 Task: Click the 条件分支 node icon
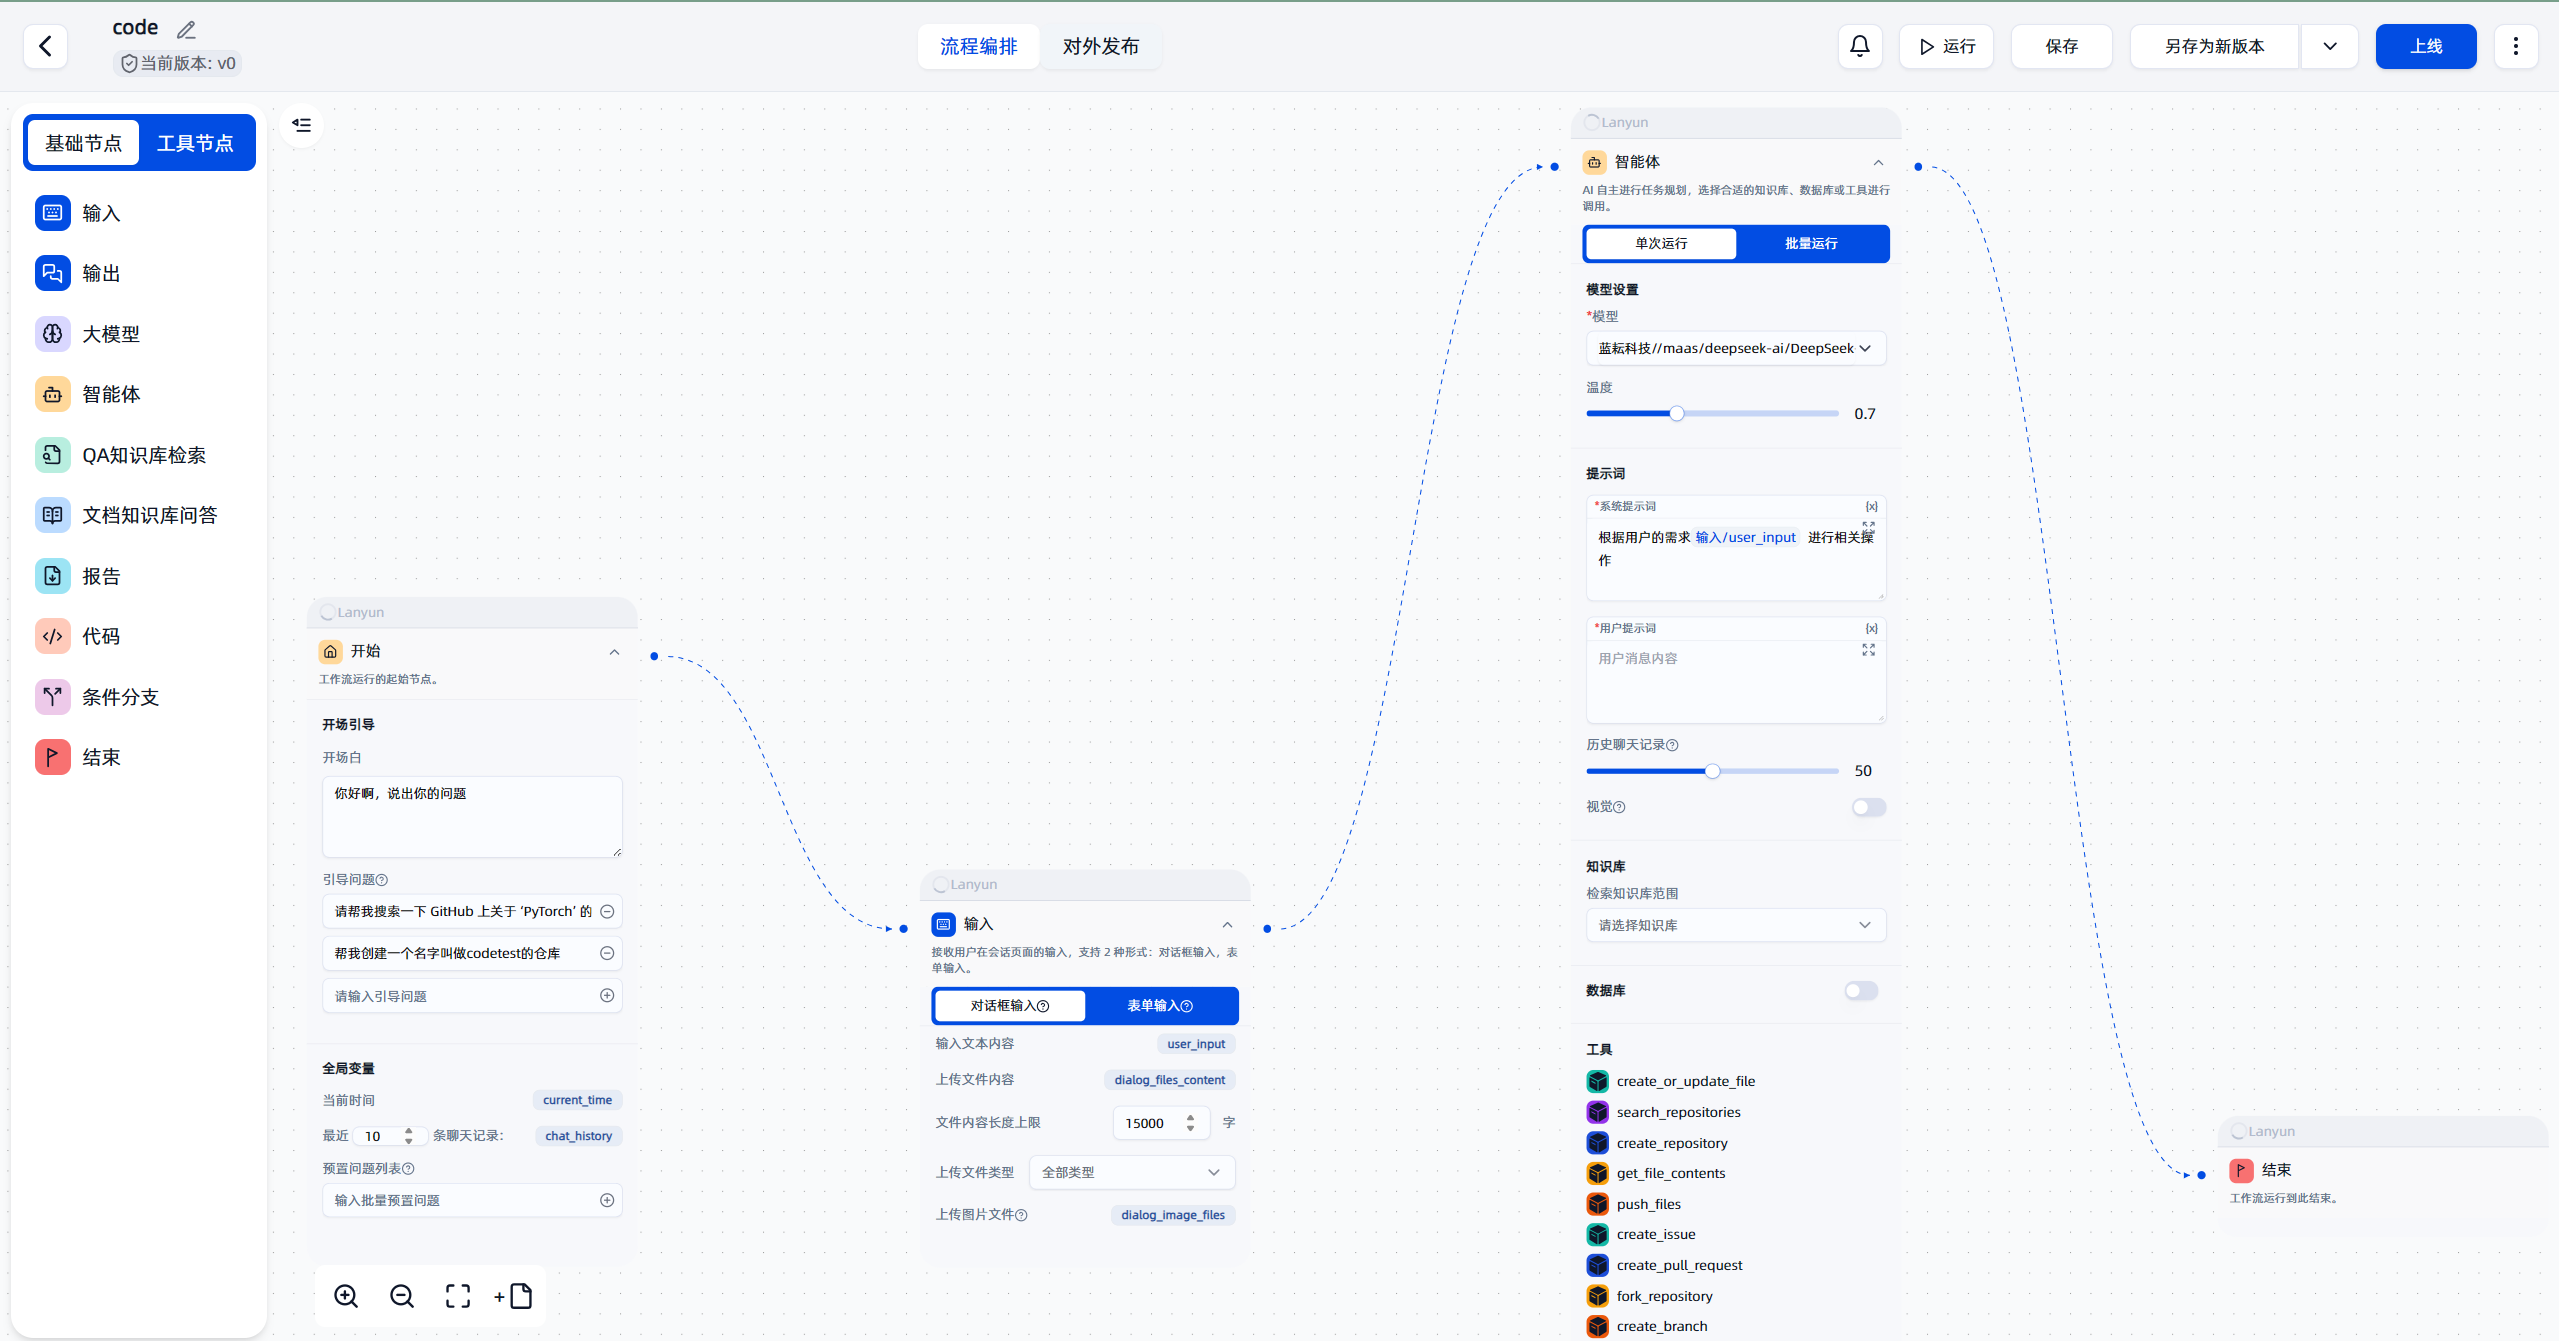pyautogui.click(x=53, y=697)
